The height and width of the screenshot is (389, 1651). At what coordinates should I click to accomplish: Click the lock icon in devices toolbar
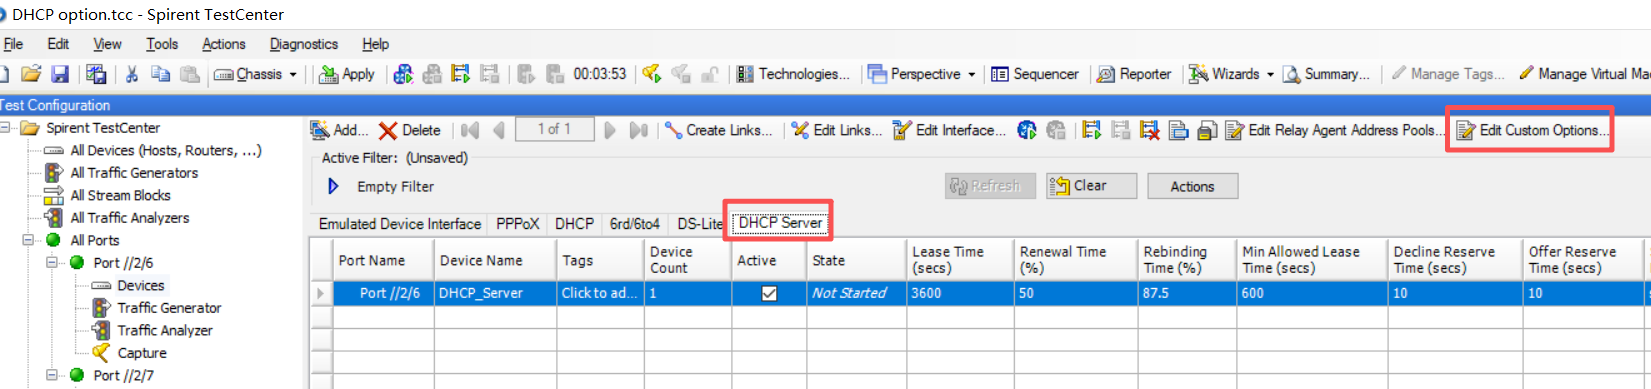(1207, 130)
